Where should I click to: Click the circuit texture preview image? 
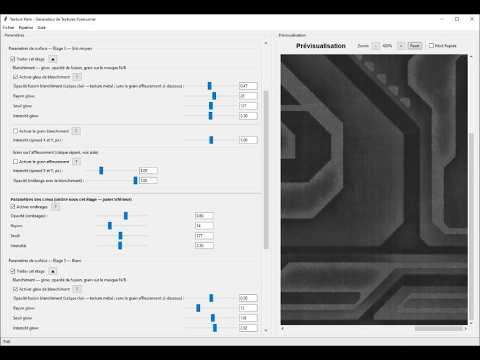(x=374, y=189)
